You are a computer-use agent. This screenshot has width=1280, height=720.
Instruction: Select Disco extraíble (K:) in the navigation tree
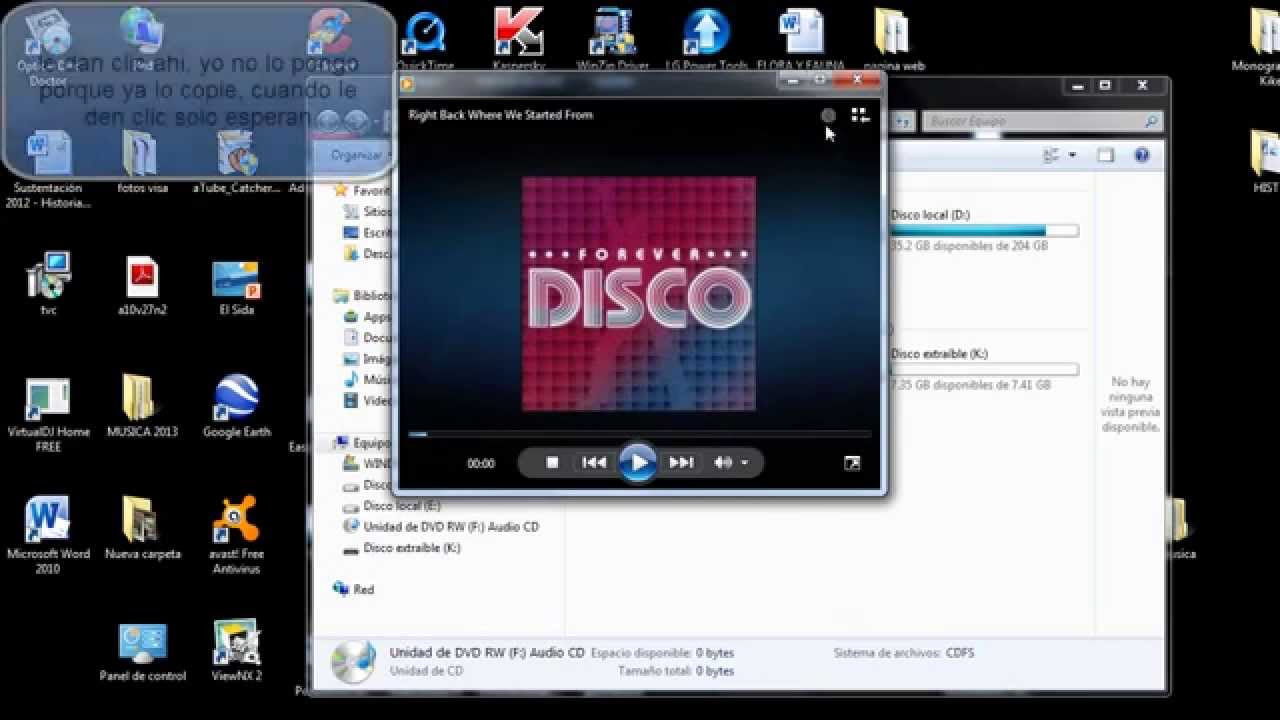point(402,548)
